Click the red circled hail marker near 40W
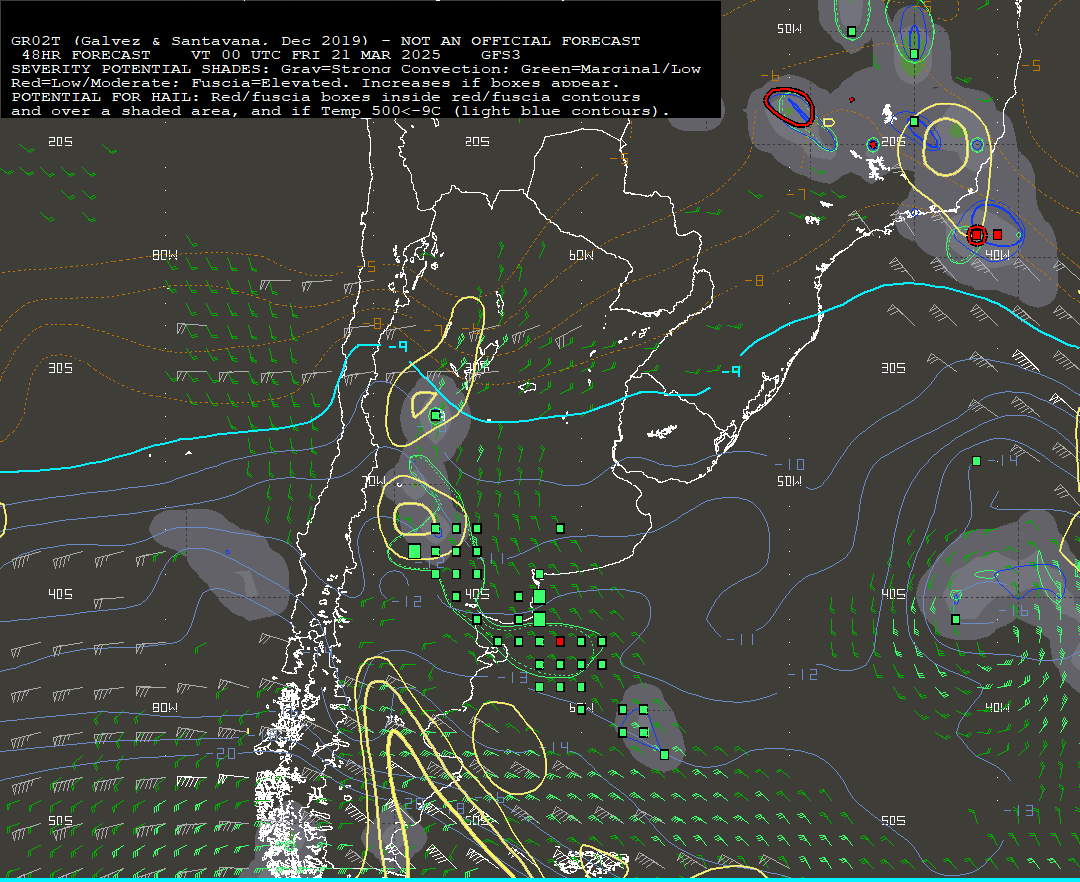1080x882 pixels. 976,235
